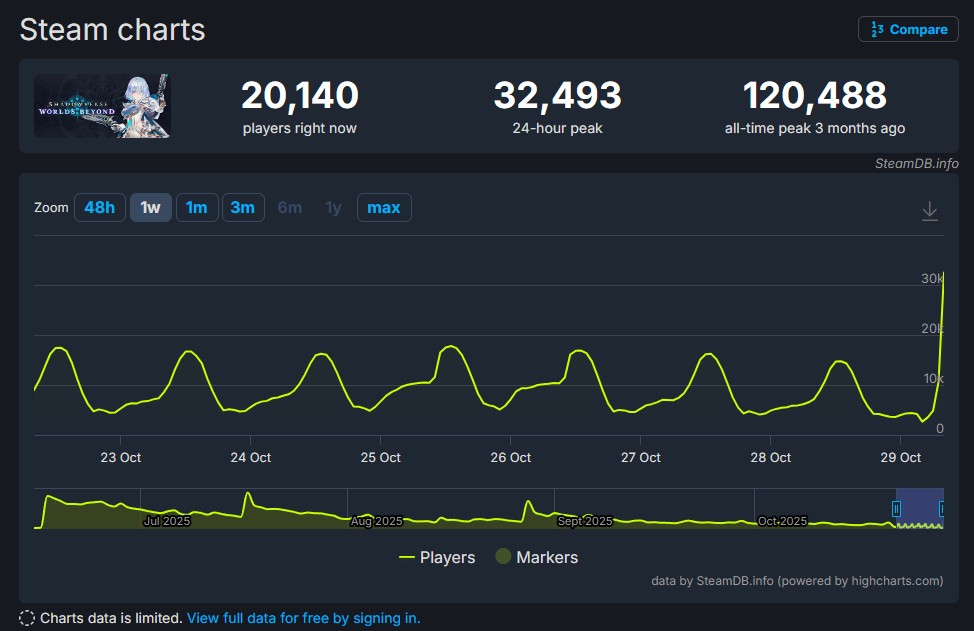This screenshot has width=974, height=631.
Task: Click the highlighted navigator selection window
Action: pyautogui.click(x=919, y=509)
